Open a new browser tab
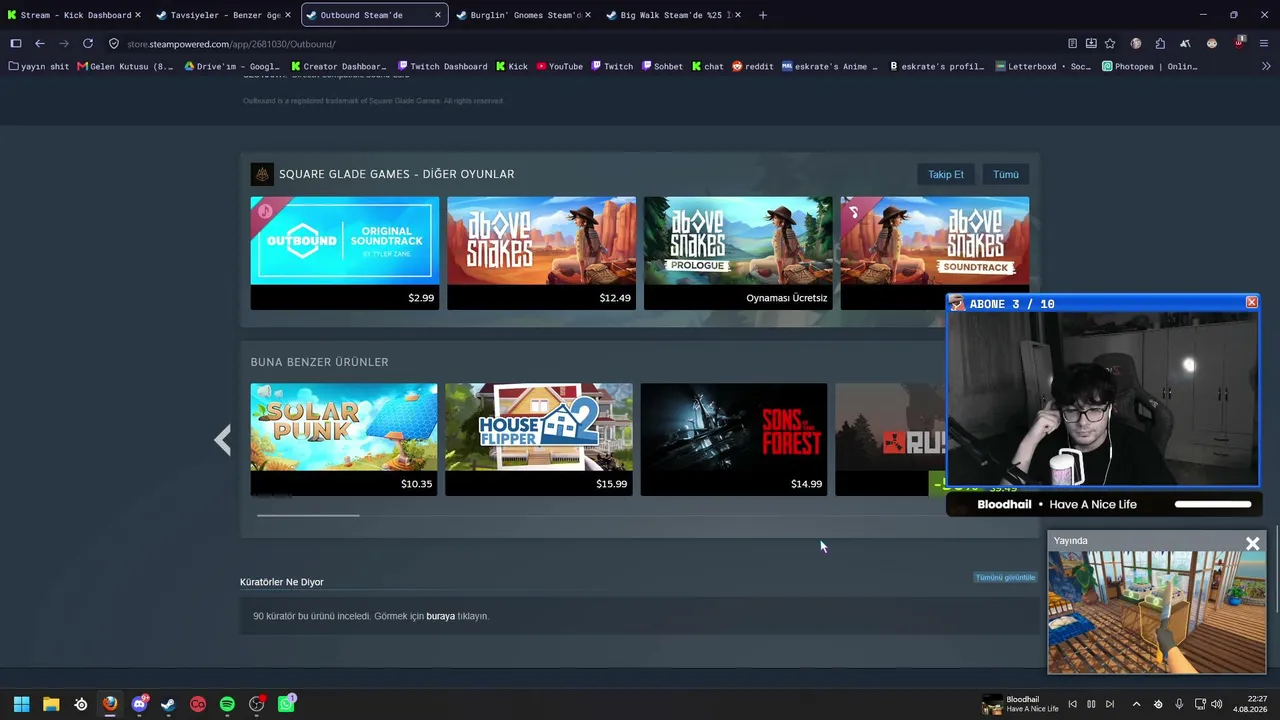The image size is (1280, 720). (763, 15)
